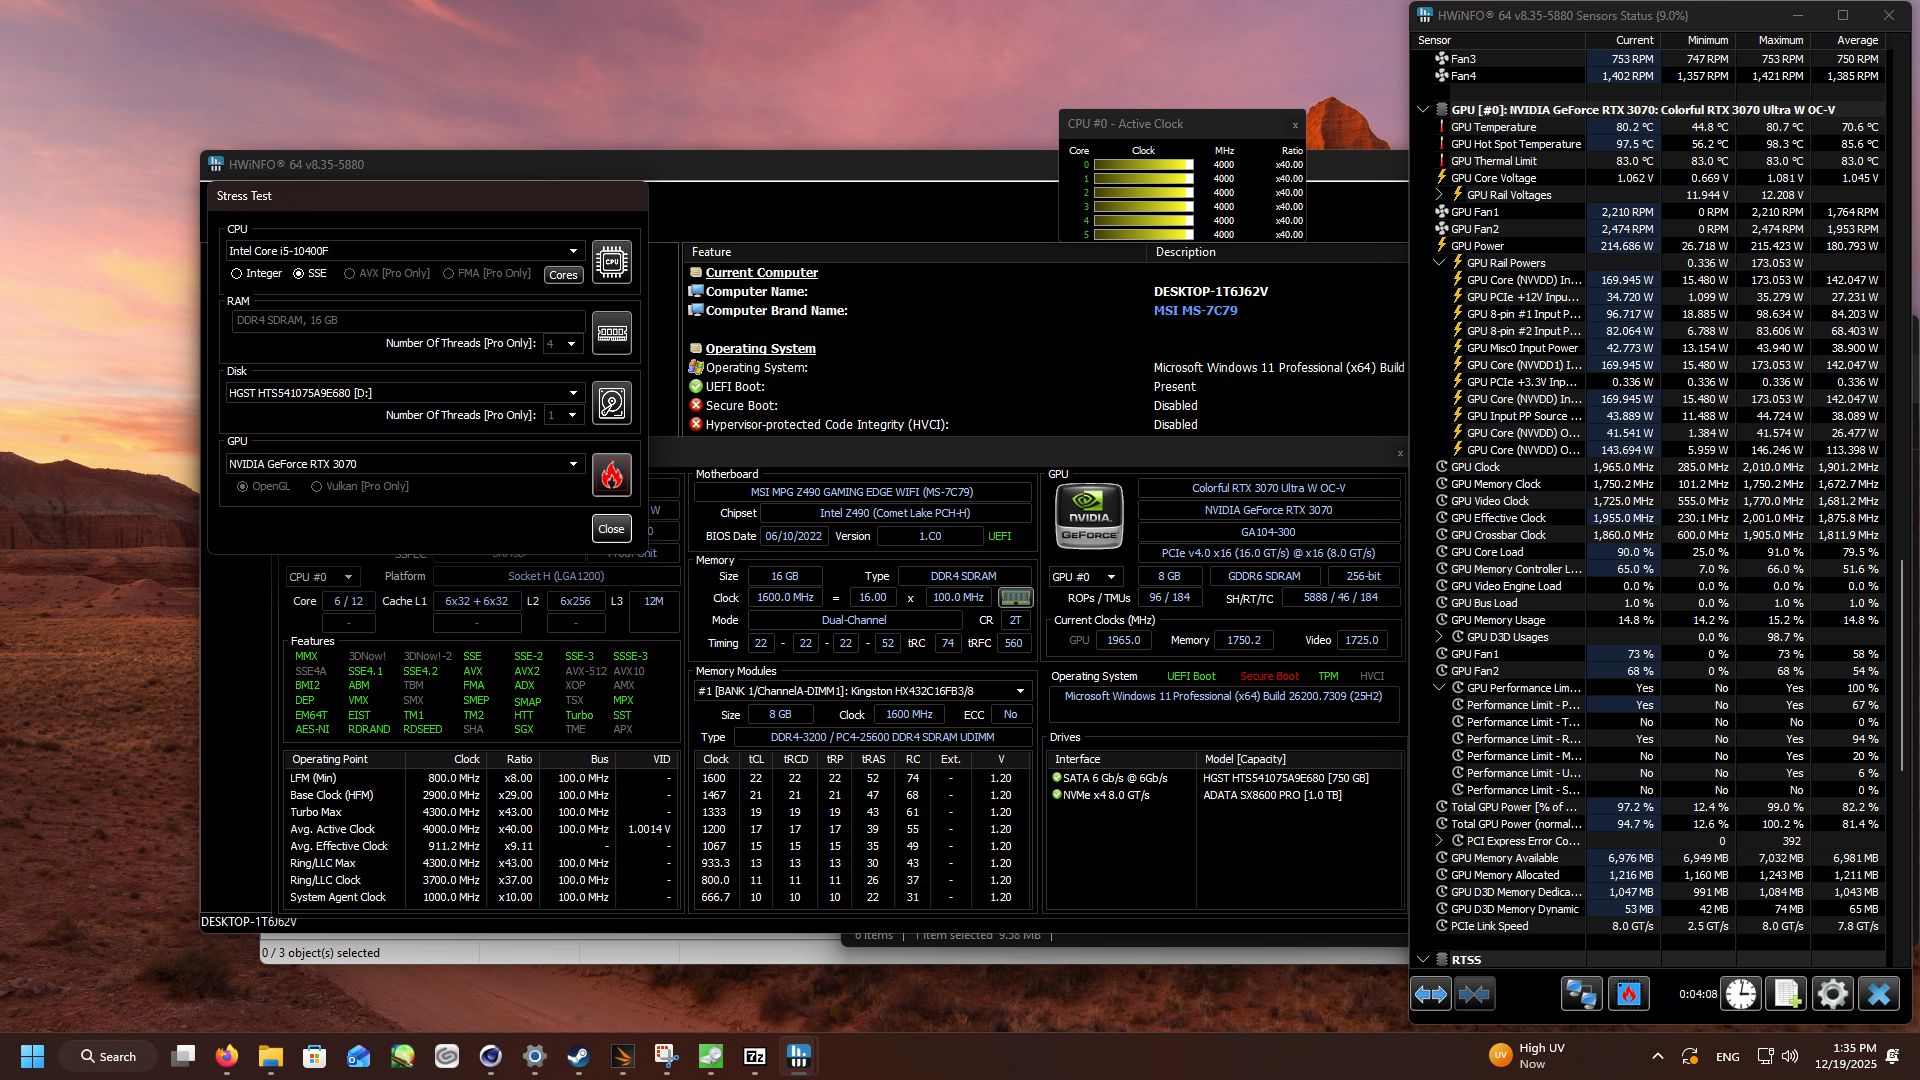
Task: Open Snipping Tool from the taskbar
Action: coord(667,1056)
